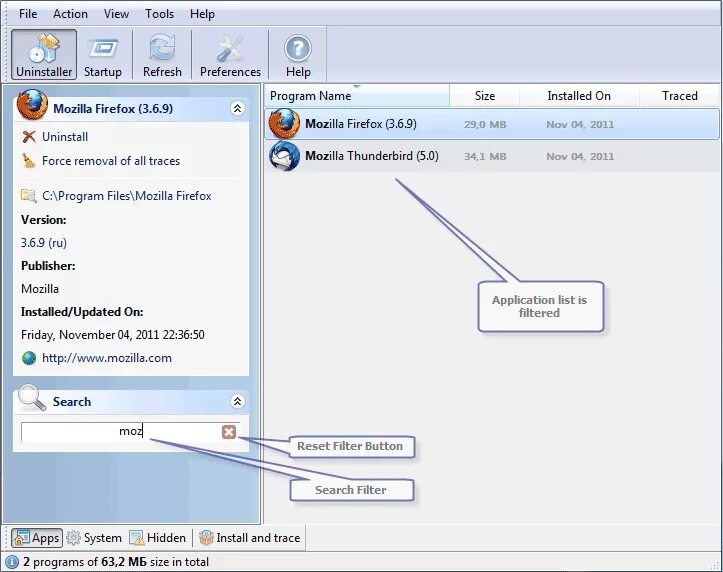Screen dimensions: 723x572
Task: Switch to the Hidden tab
Action: (158, 538)
